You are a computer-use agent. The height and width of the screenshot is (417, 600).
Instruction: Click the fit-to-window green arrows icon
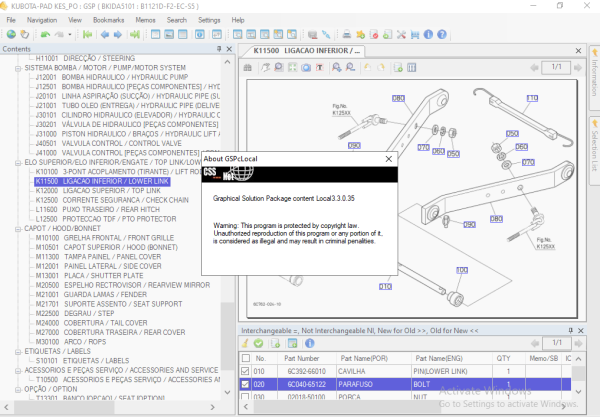[292, 68]
